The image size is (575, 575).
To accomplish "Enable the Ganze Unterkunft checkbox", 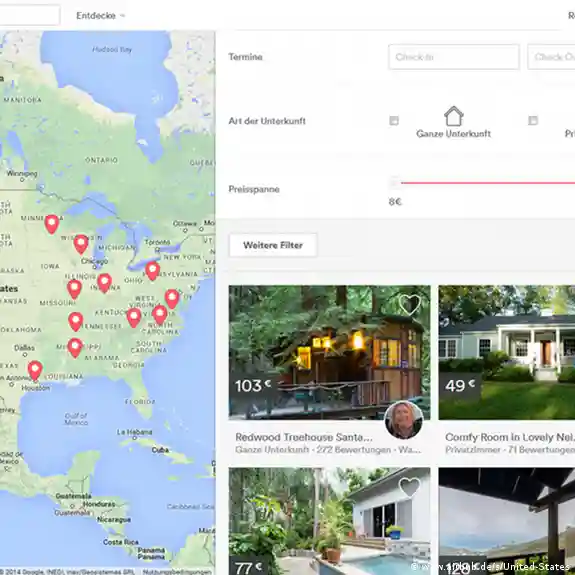I will [394, 120].
